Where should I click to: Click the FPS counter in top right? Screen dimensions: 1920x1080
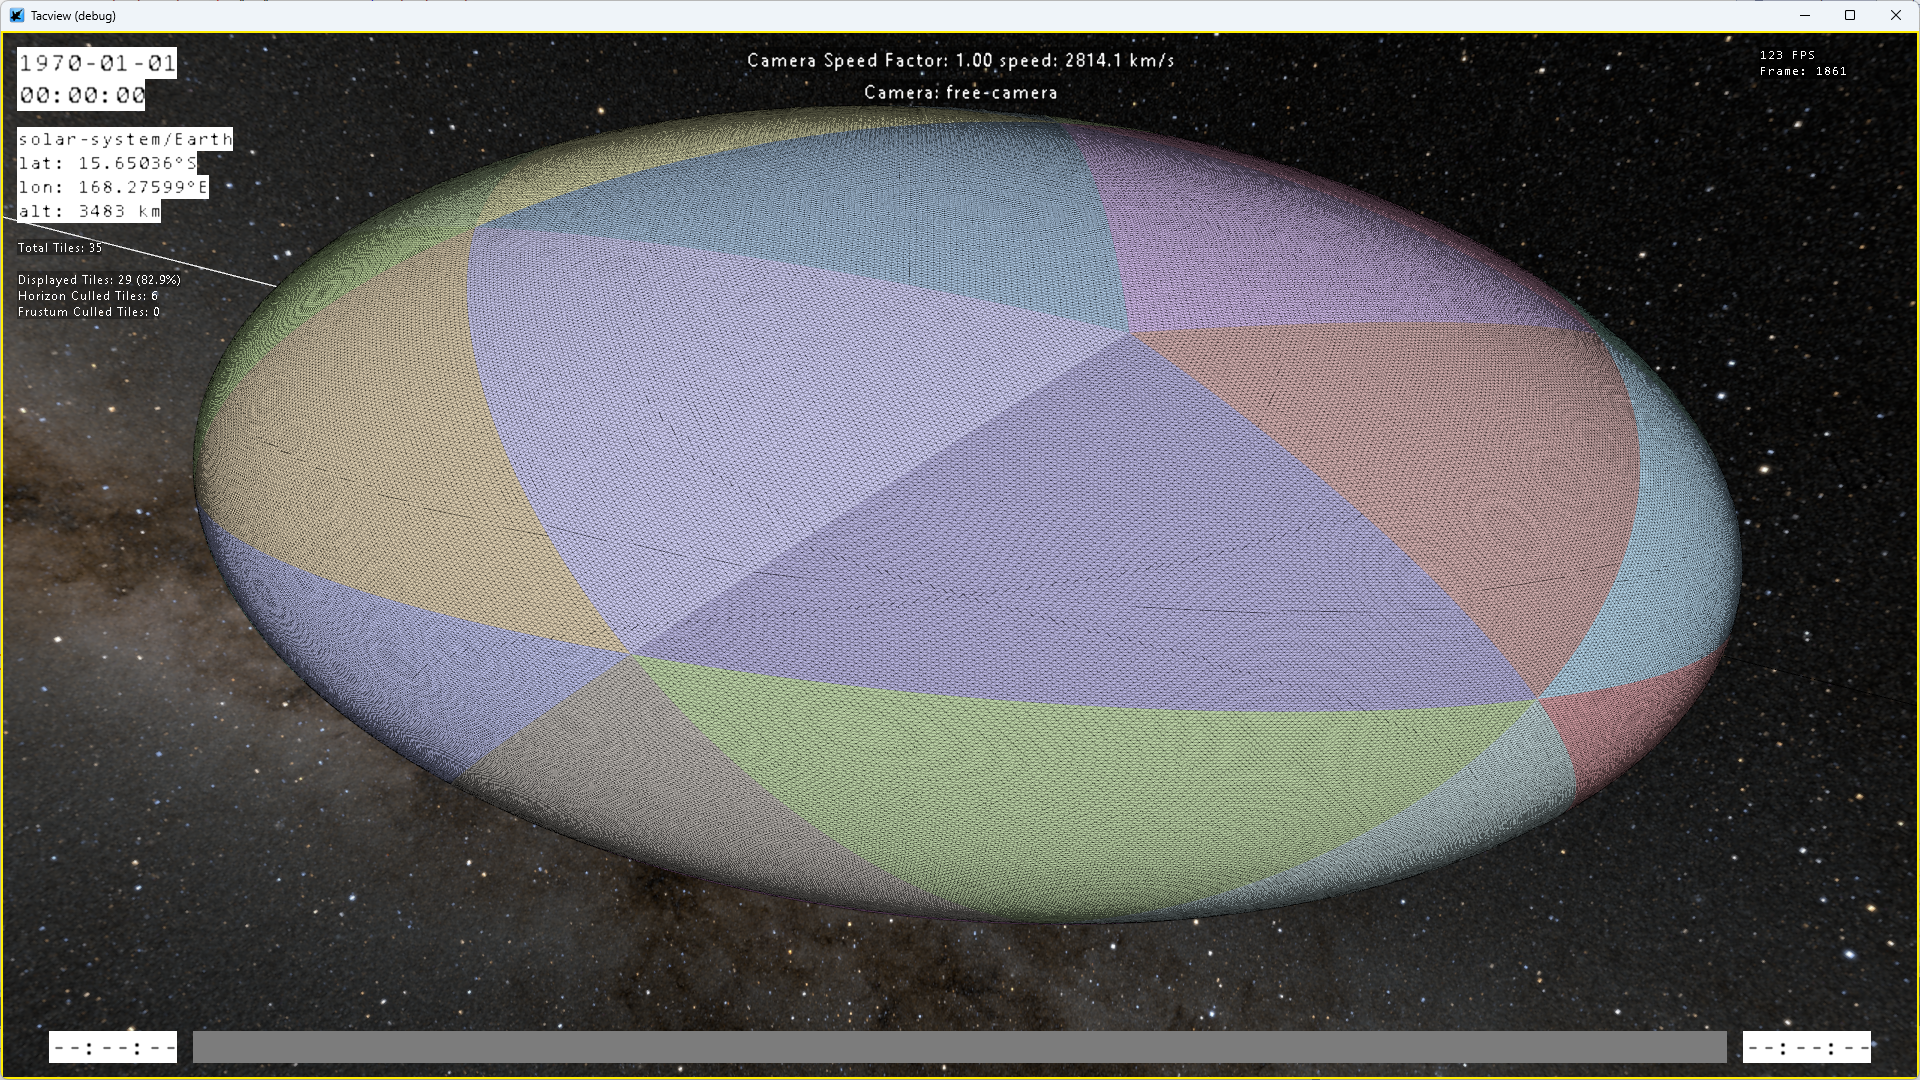tap(1787, 55)
